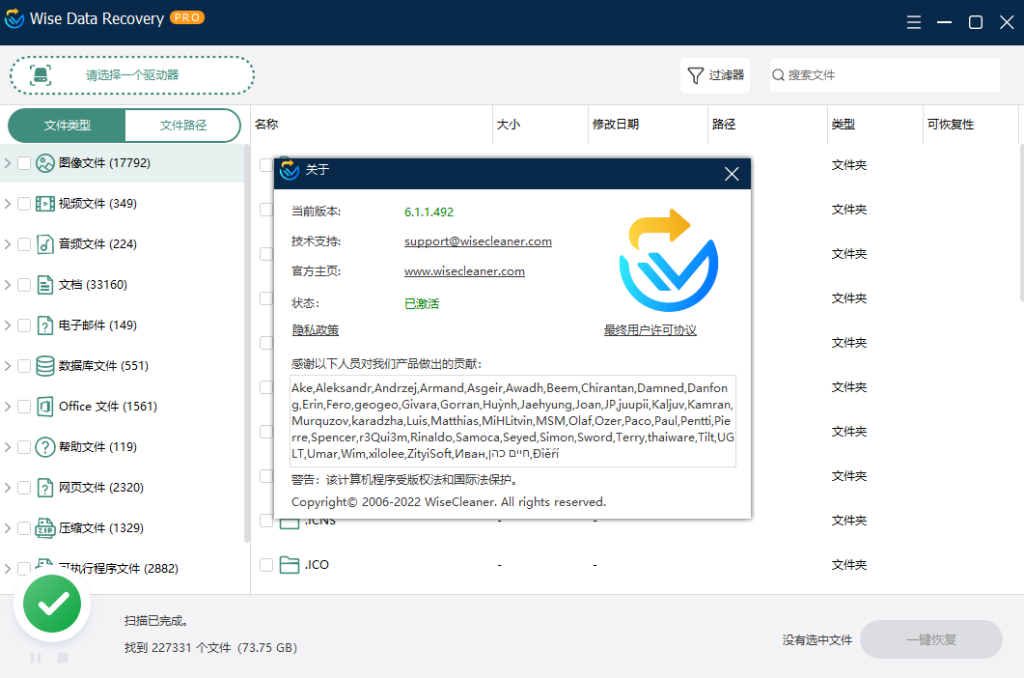Click the 一键恢复 recover button
The height and width of the screenshot is (678, 1024).
[931, 639]
